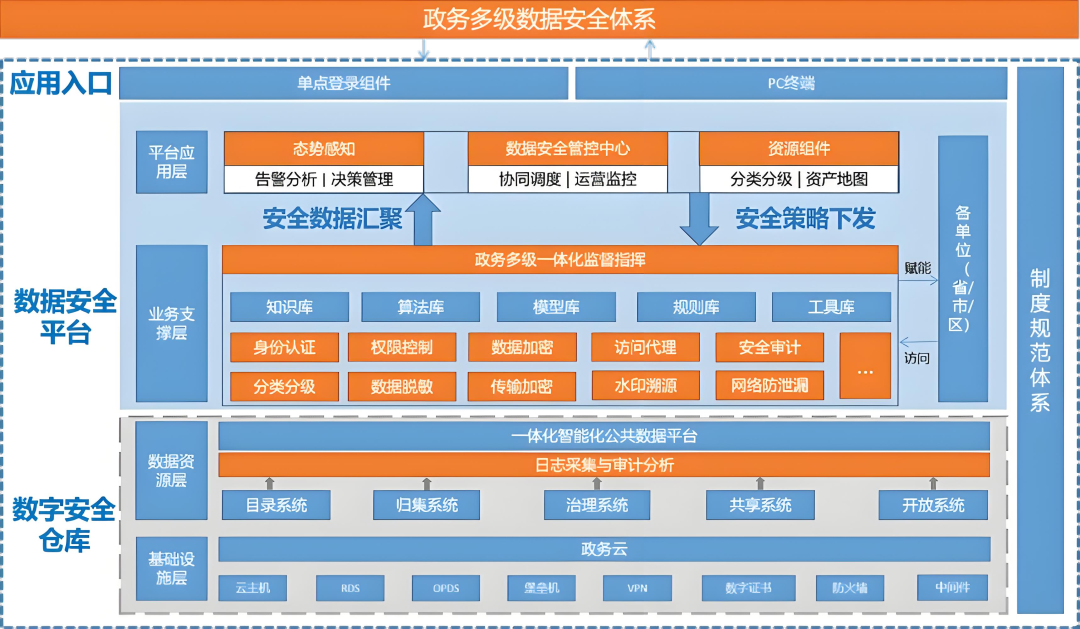This screenshot has width=1080, height=629.
Task: Select the 政务多级一体化监督指挥 bar
Action: [x=560, y=260]
